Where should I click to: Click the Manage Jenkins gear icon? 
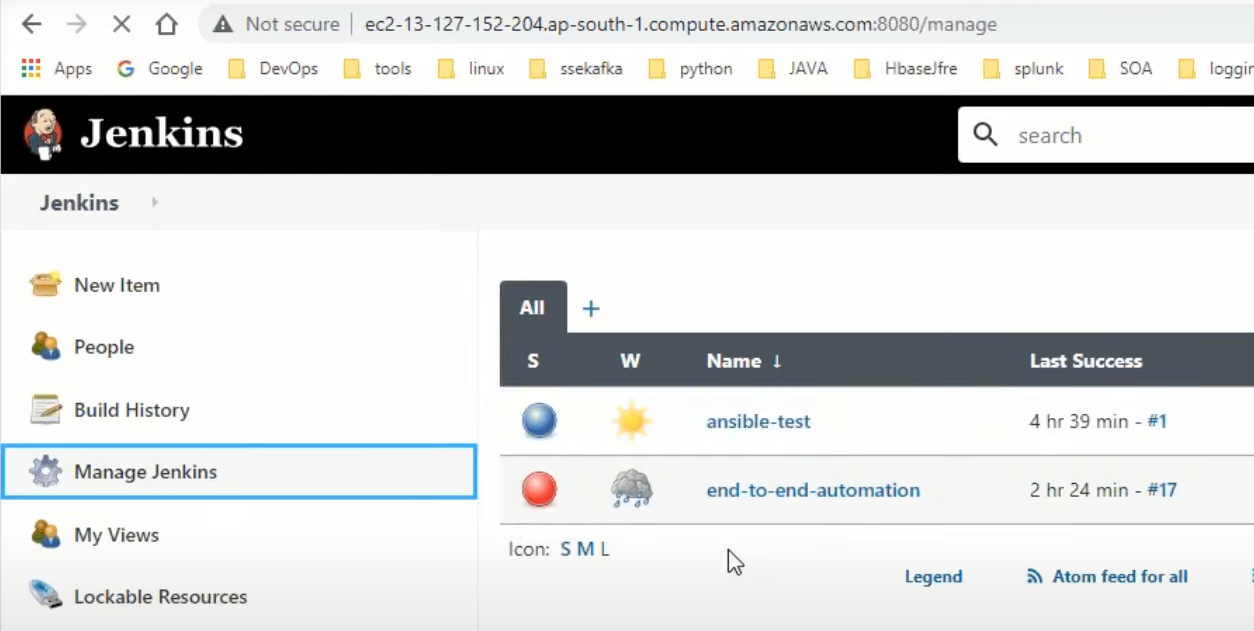pyautogui.click(x=46, y=472)
